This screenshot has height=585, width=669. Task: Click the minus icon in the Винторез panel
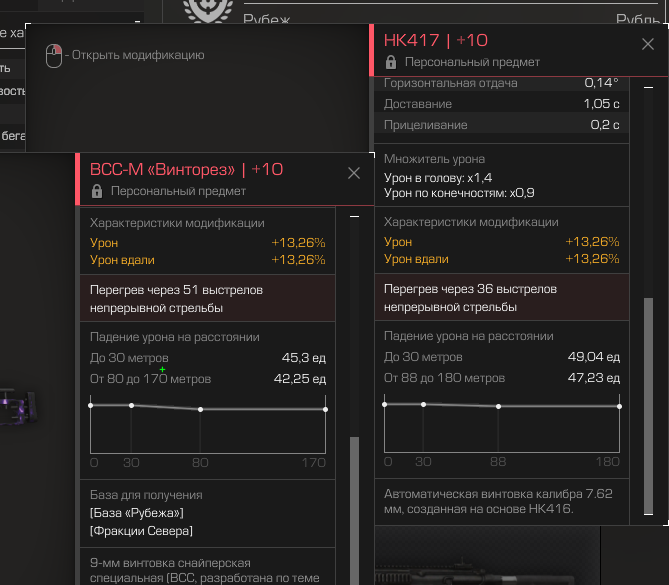354,217
